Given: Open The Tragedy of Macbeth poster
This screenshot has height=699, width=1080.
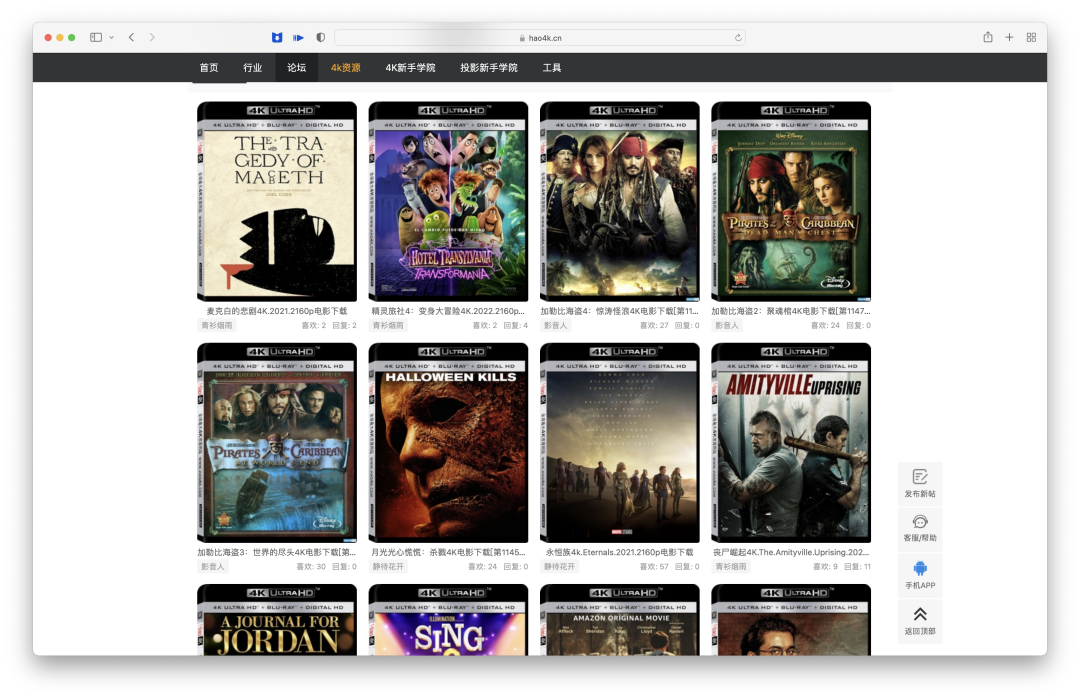Looking at the screenshot, I should coord(277,201).
